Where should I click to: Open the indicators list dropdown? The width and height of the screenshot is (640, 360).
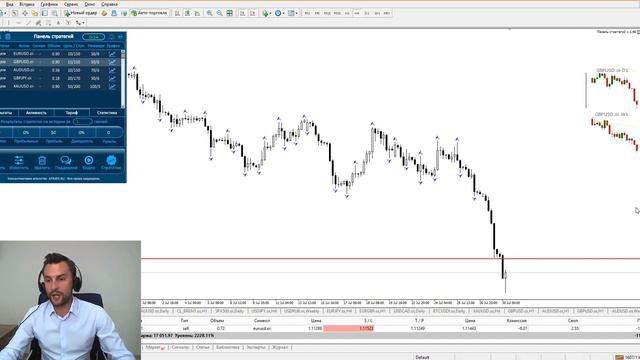click(267, 13)
